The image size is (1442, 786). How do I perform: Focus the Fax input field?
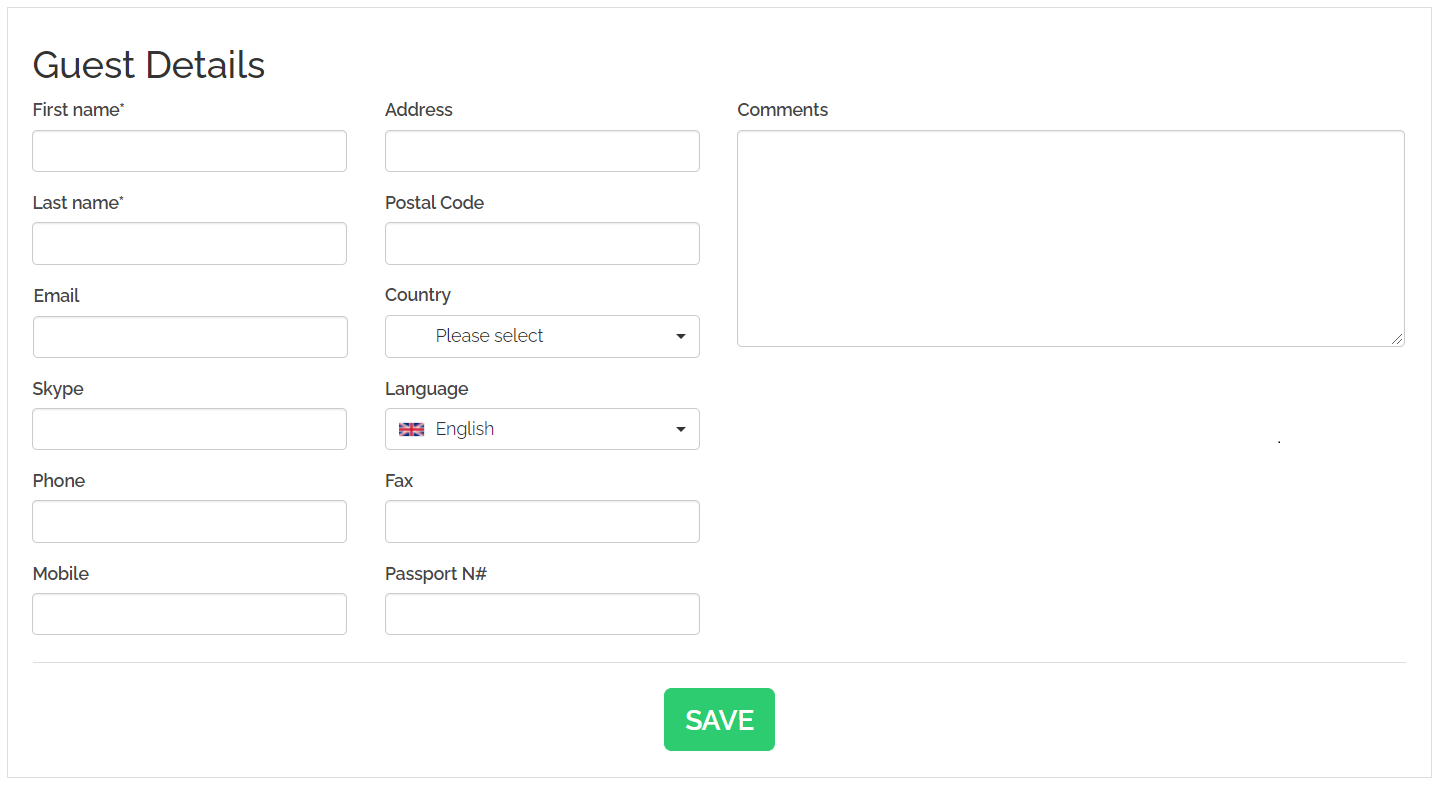pyautogui.click(x=542, y=522)
